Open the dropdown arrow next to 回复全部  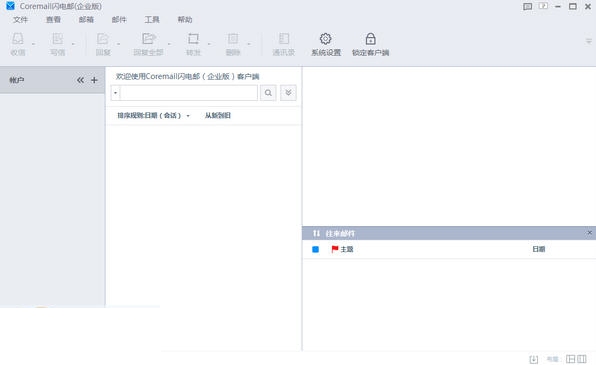point(169,44)
